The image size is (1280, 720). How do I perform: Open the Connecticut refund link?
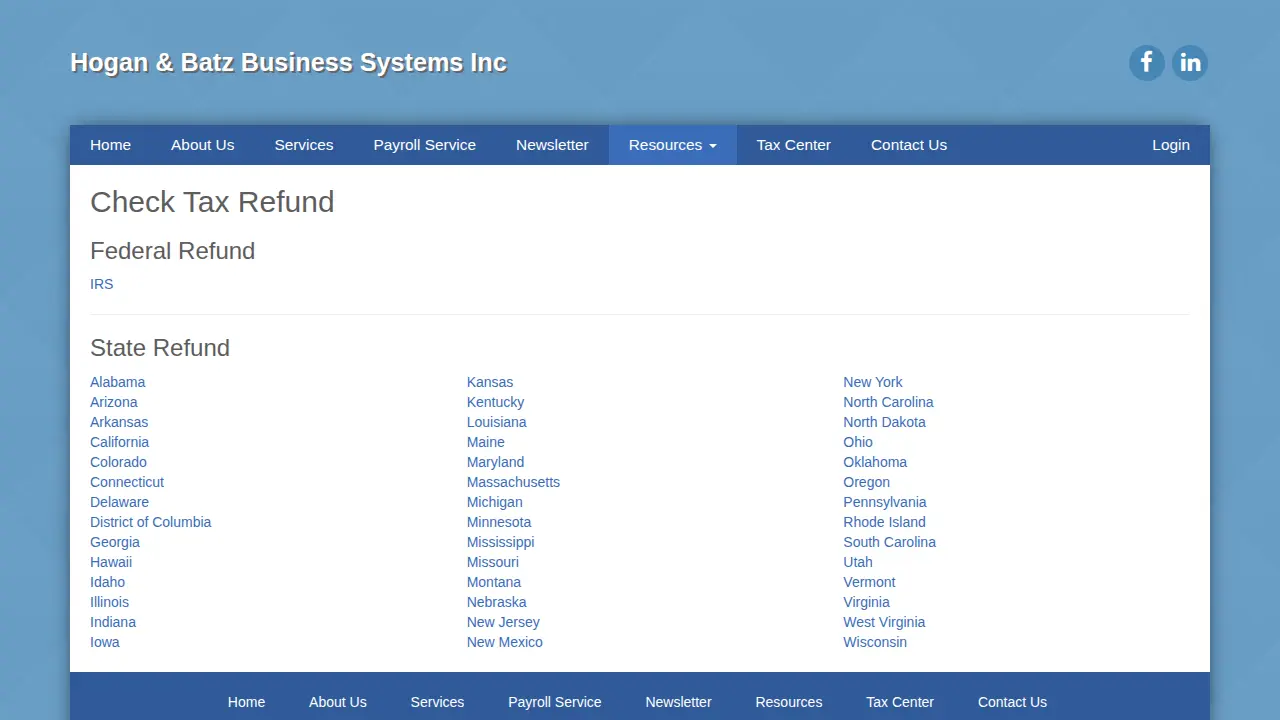point(127,482)
